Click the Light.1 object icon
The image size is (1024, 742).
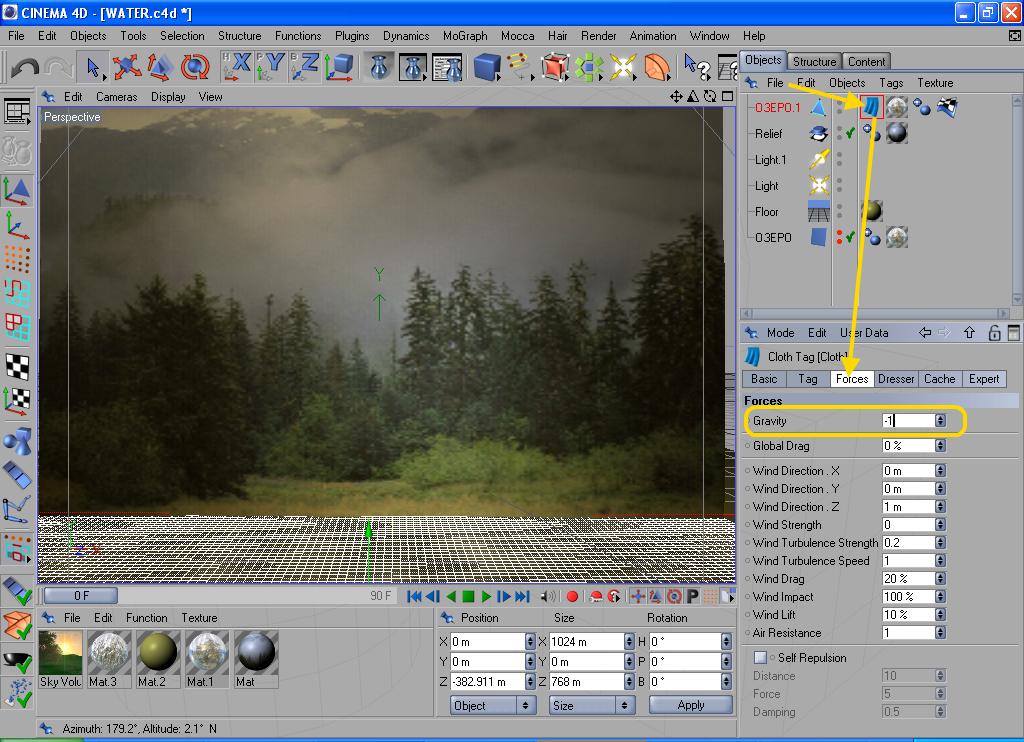pyautogui.click(x=819, y=160)
